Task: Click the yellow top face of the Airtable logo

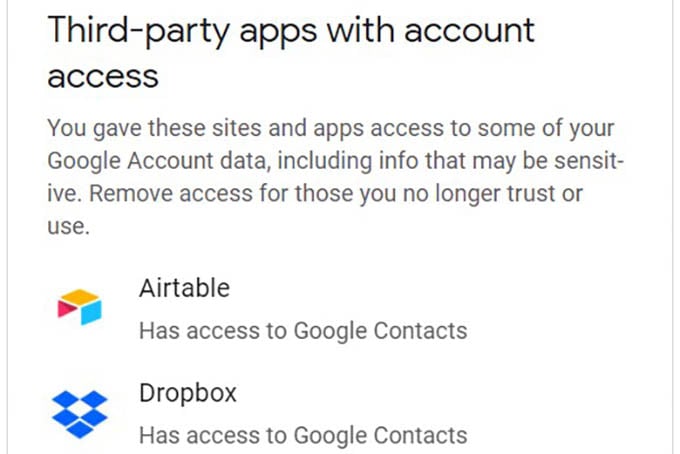Action: click(x=79, y=296)
